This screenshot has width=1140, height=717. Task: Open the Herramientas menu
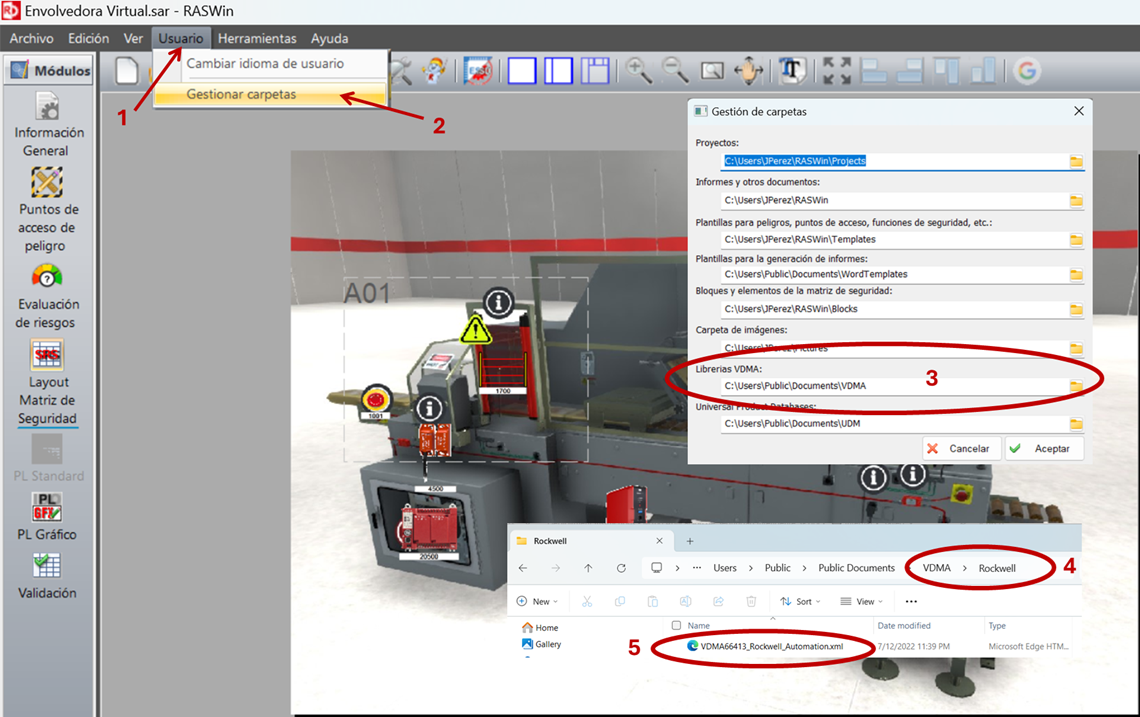257,39
